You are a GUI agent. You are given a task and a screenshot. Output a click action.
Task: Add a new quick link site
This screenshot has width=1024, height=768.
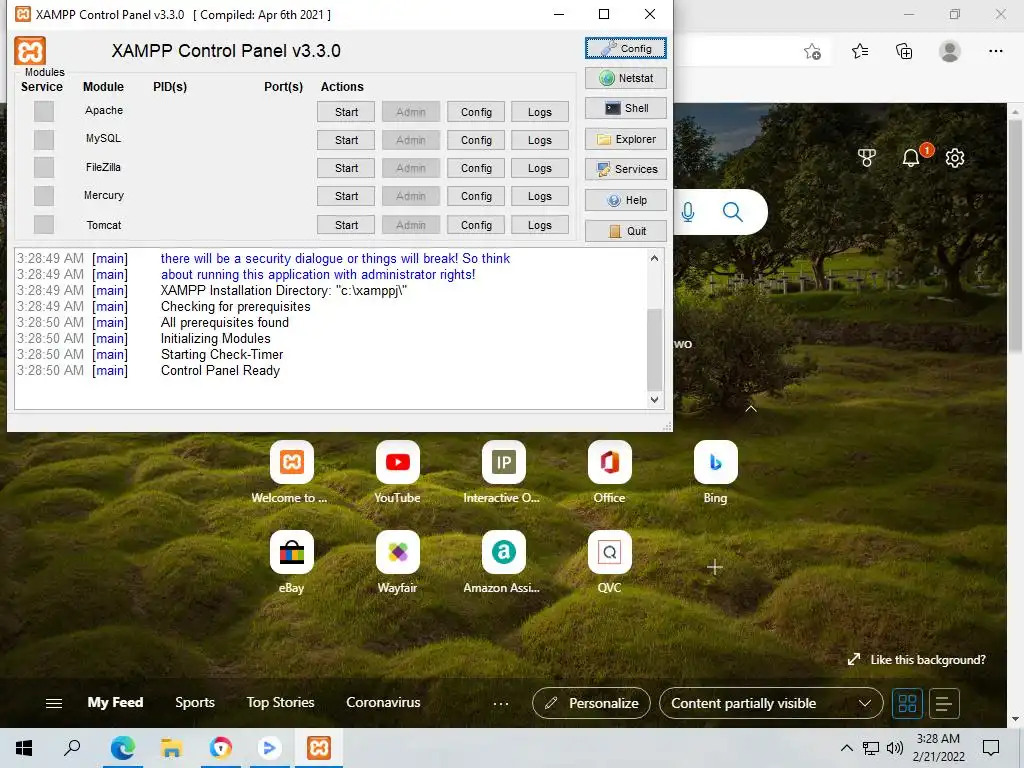(x=715, y=568)
